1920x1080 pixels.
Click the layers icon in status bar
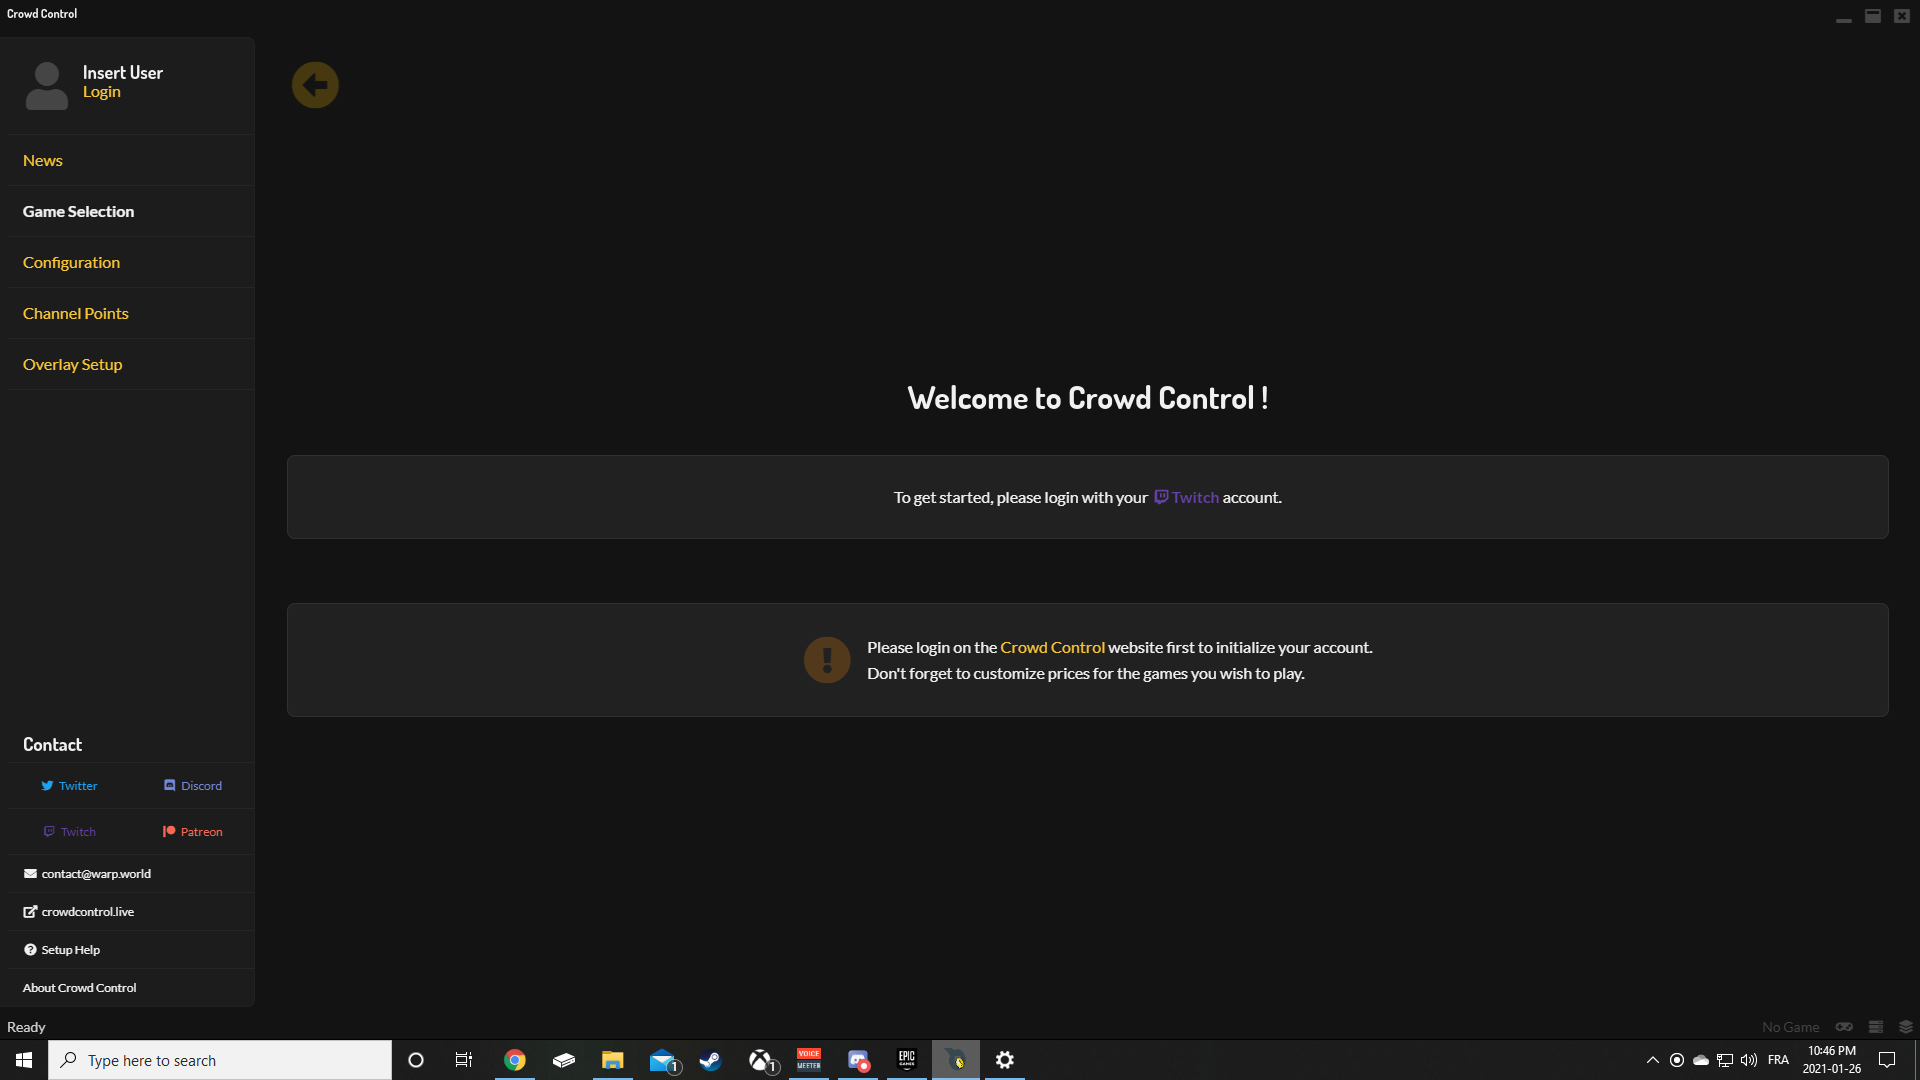pyautogui.click(x=1906, y=1027)
